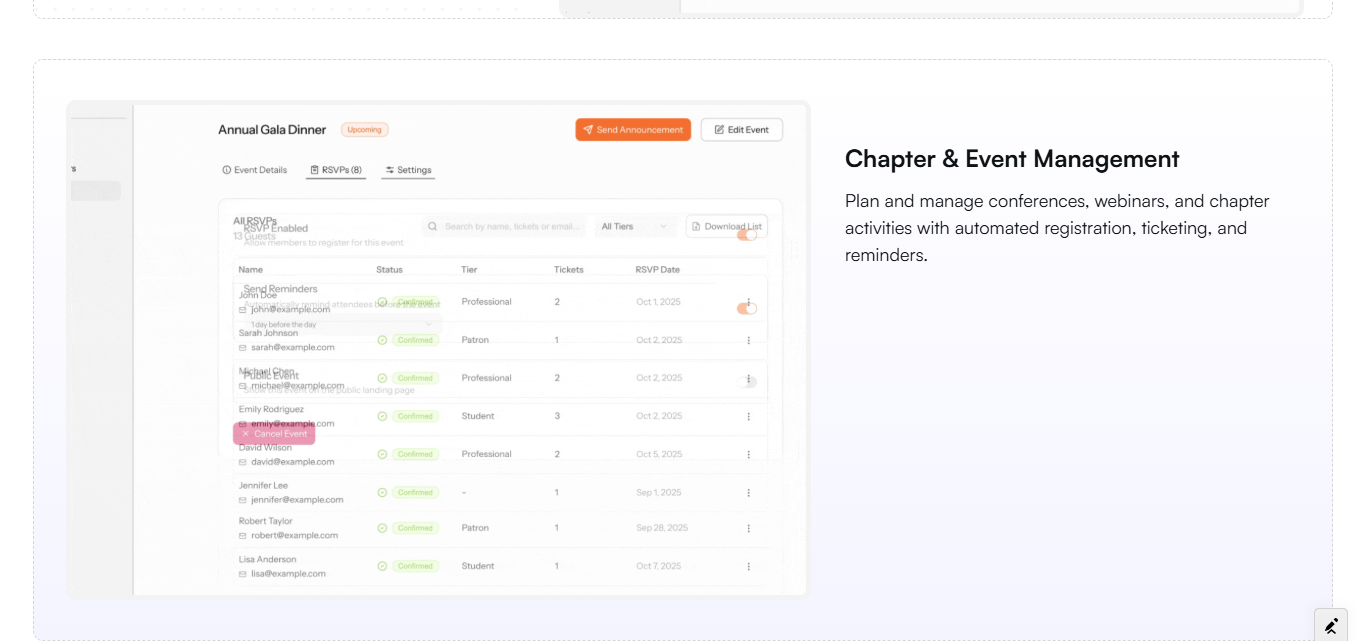Open the reminder timing dropdown showing '1 day before'
This screenshot has height=641, width=1366.
[x=340, y=325]
